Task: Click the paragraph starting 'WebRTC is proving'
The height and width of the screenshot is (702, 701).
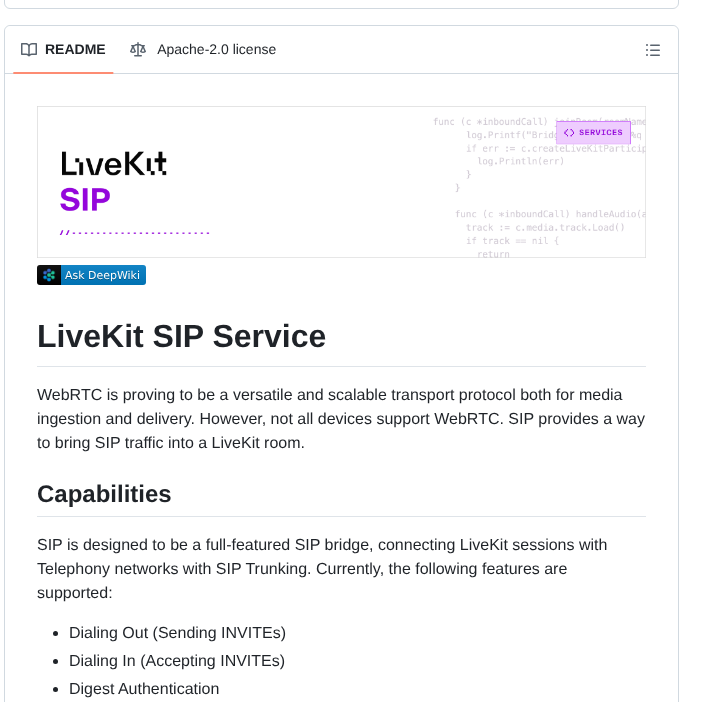Action: pyautogui.click(x=341, y=419)
